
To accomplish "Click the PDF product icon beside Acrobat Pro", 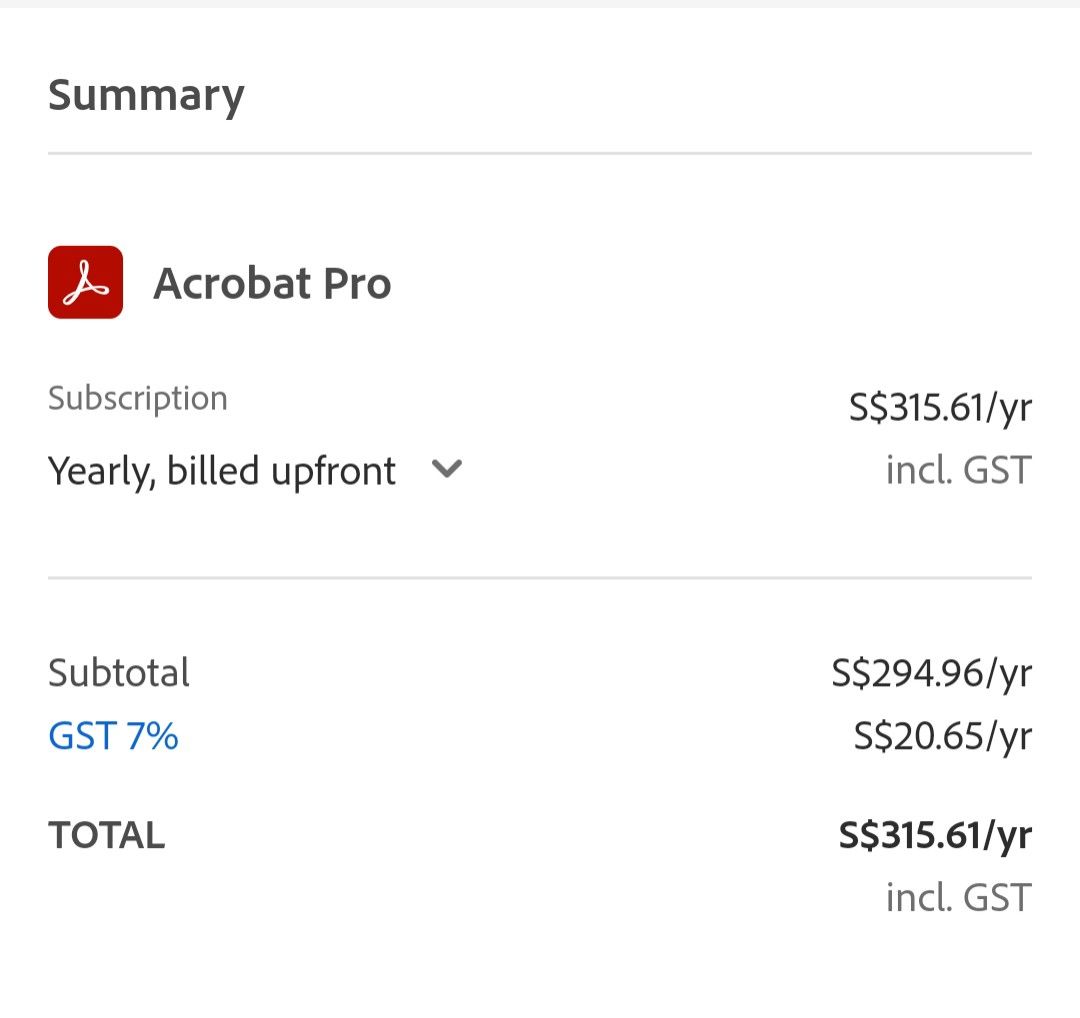I will pos(84,282).
